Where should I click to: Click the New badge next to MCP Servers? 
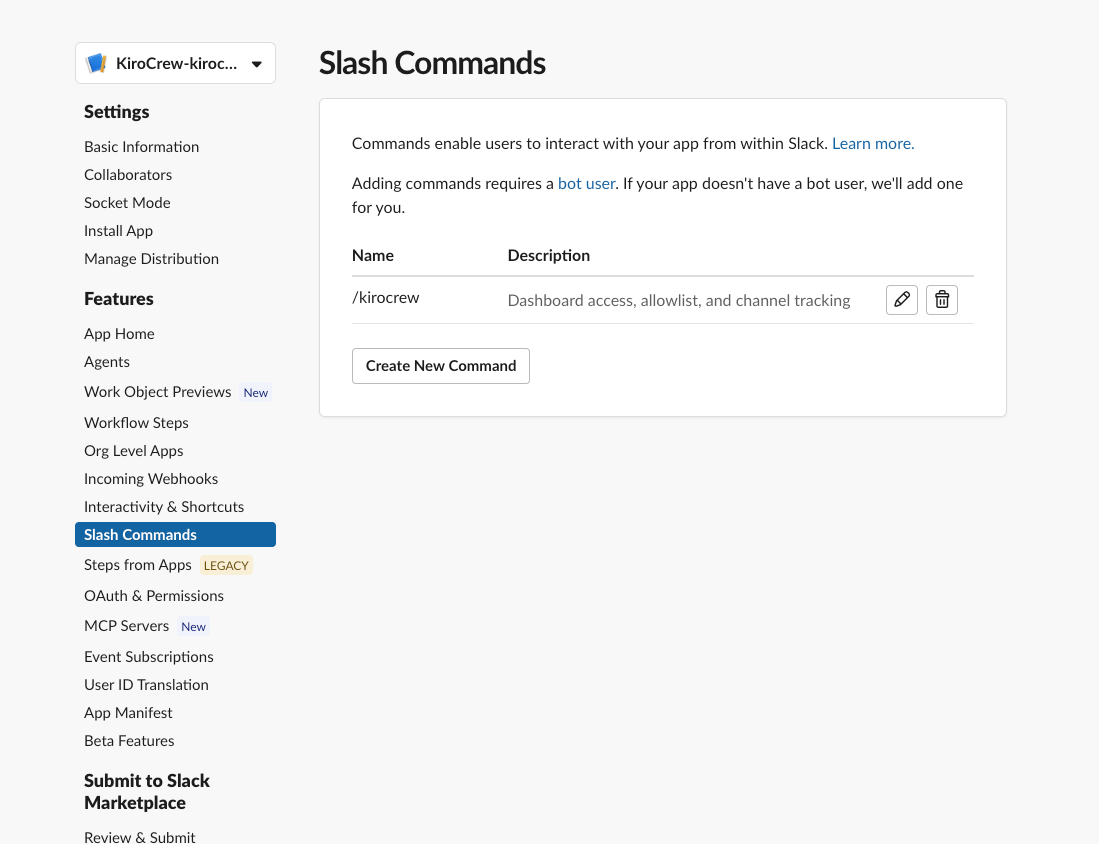coord(193,627)
